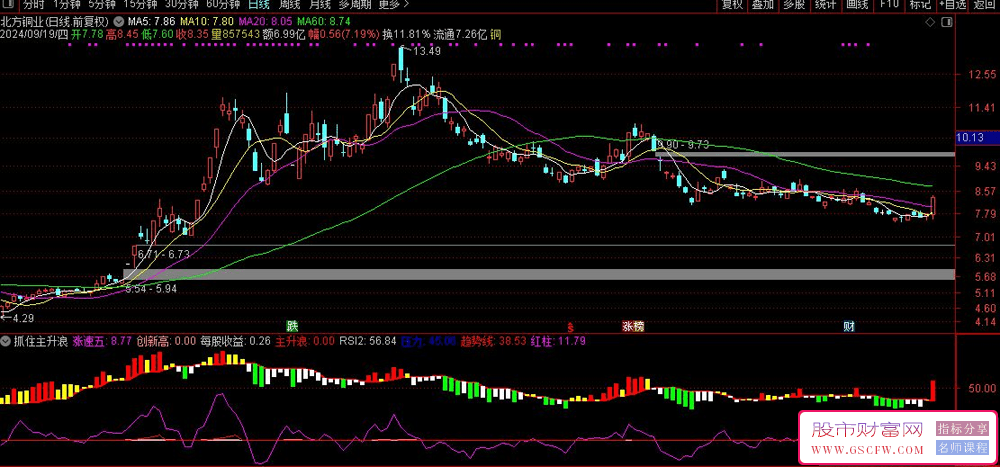Open the 多周期 multi-period view
The height and width of the screenshot is (467, 1000).
point(355,5)
